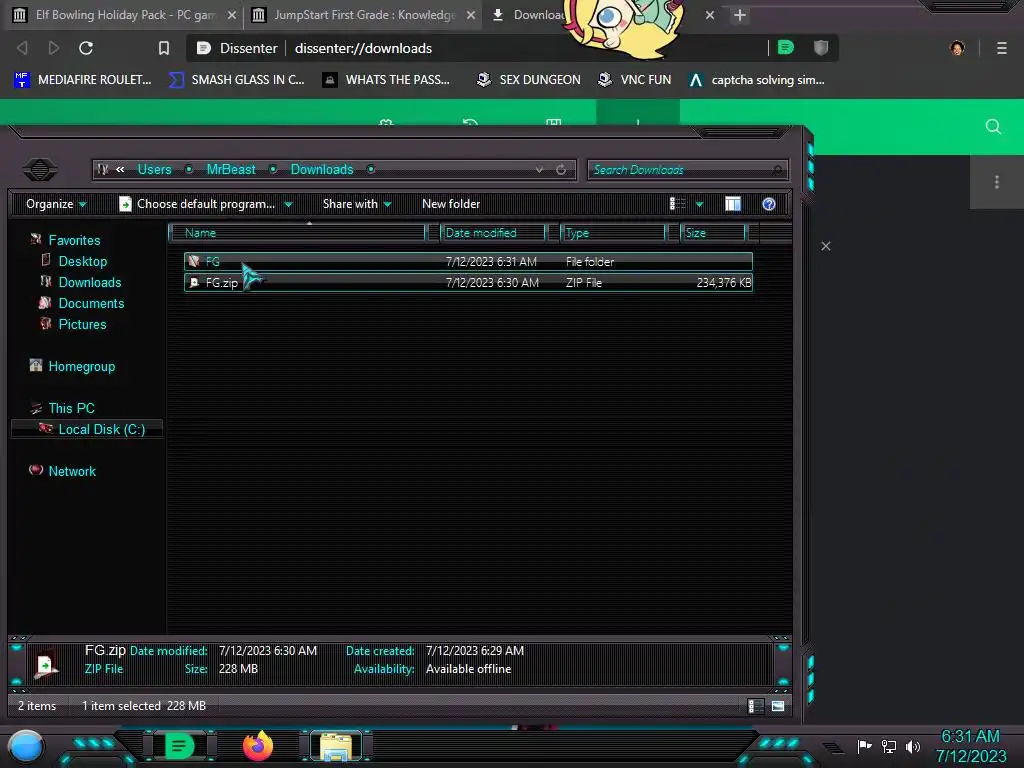Sort by Size column header

pyautogui.click(x=714, y=232)
